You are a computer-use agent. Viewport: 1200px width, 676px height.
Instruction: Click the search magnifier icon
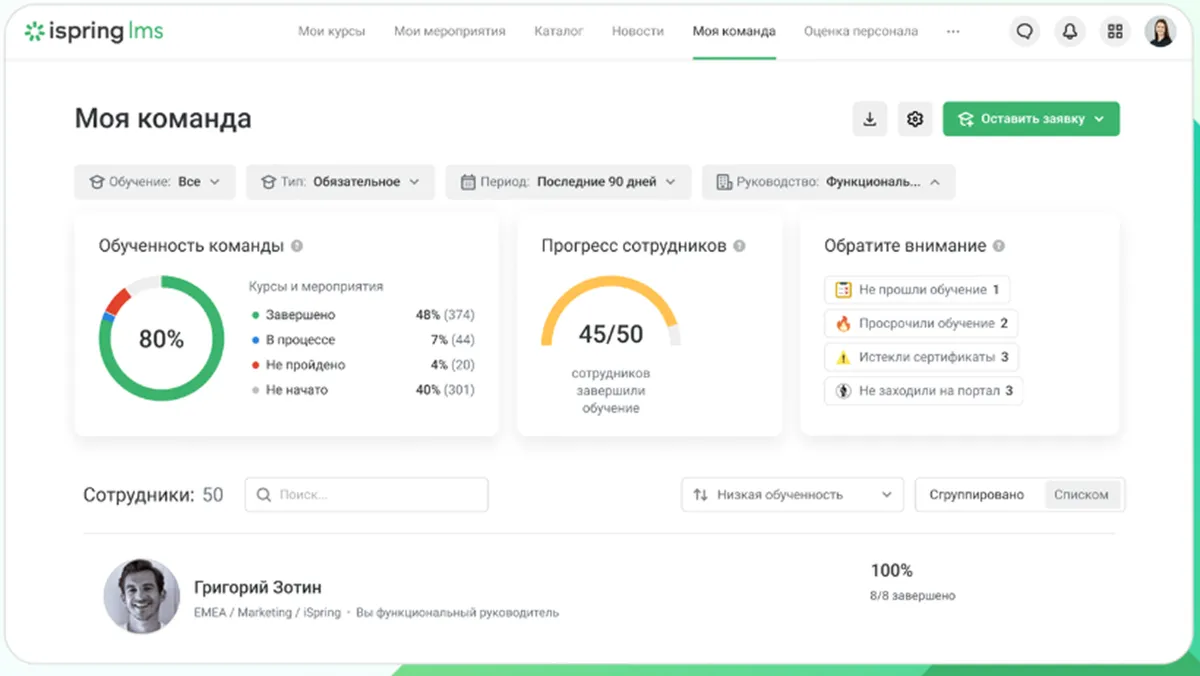tap(264, 495)
